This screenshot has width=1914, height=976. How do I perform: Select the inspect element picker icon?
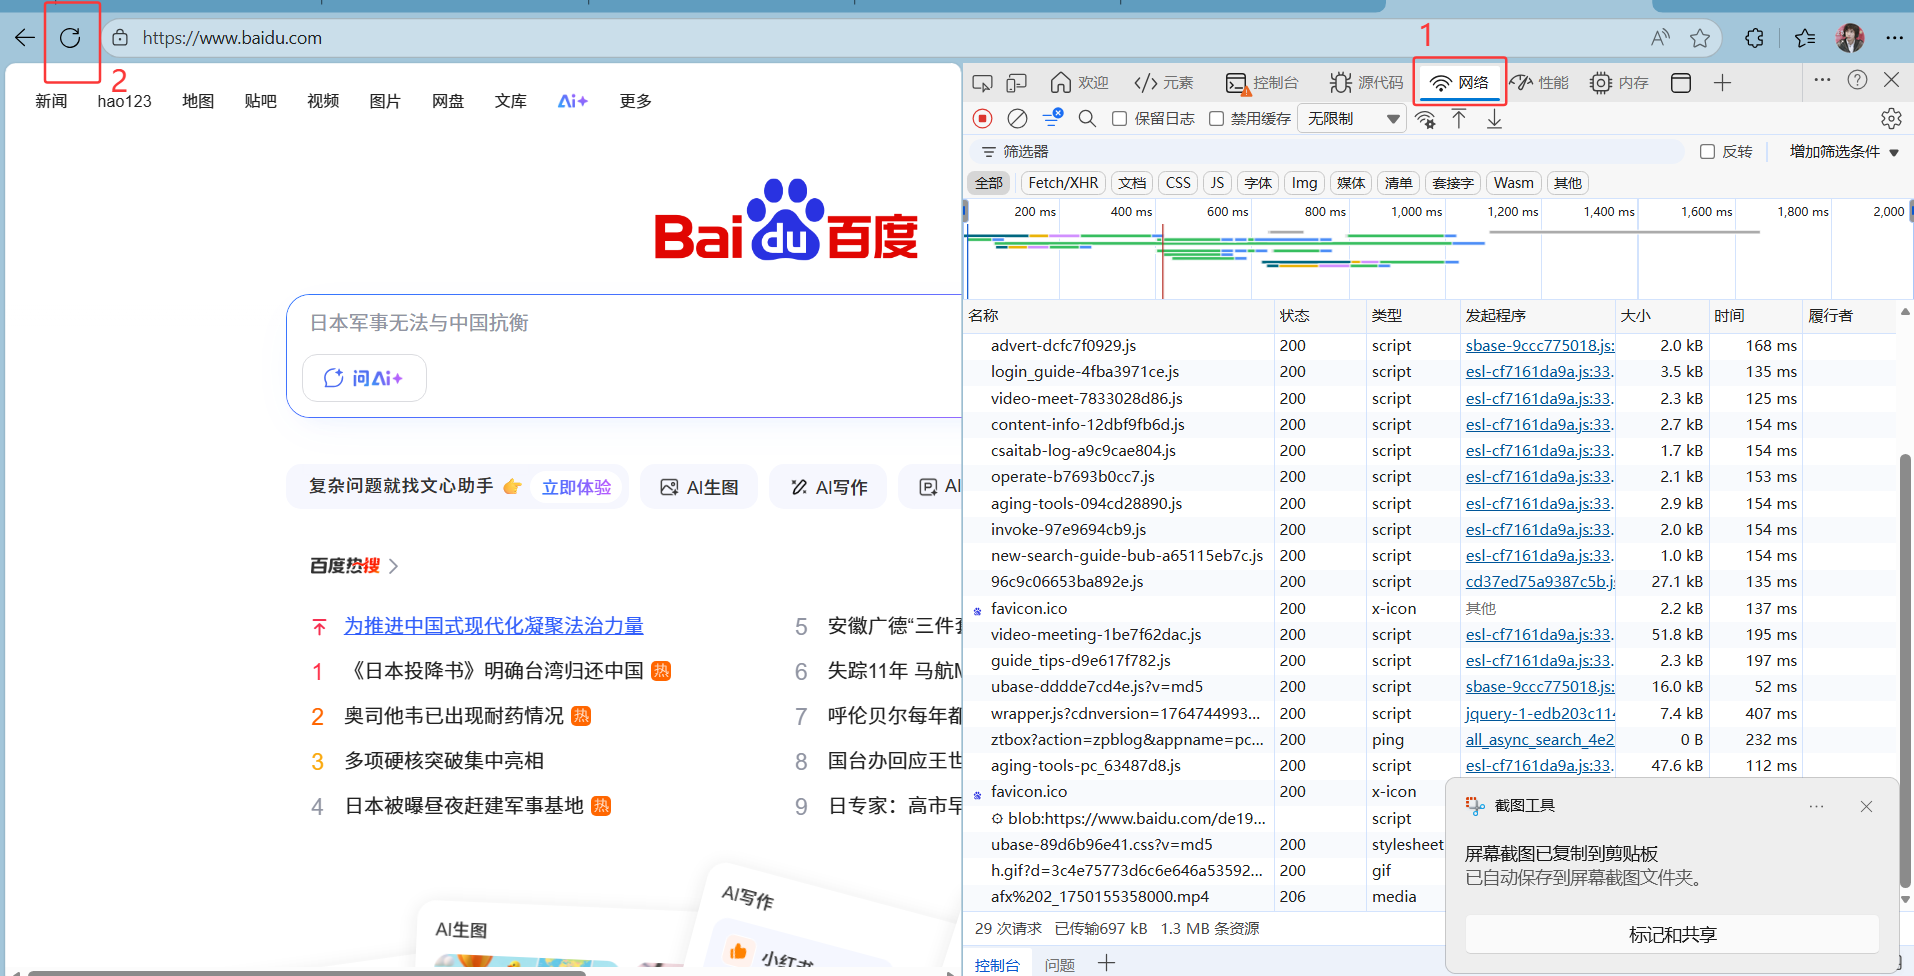[x=983, y=83]
